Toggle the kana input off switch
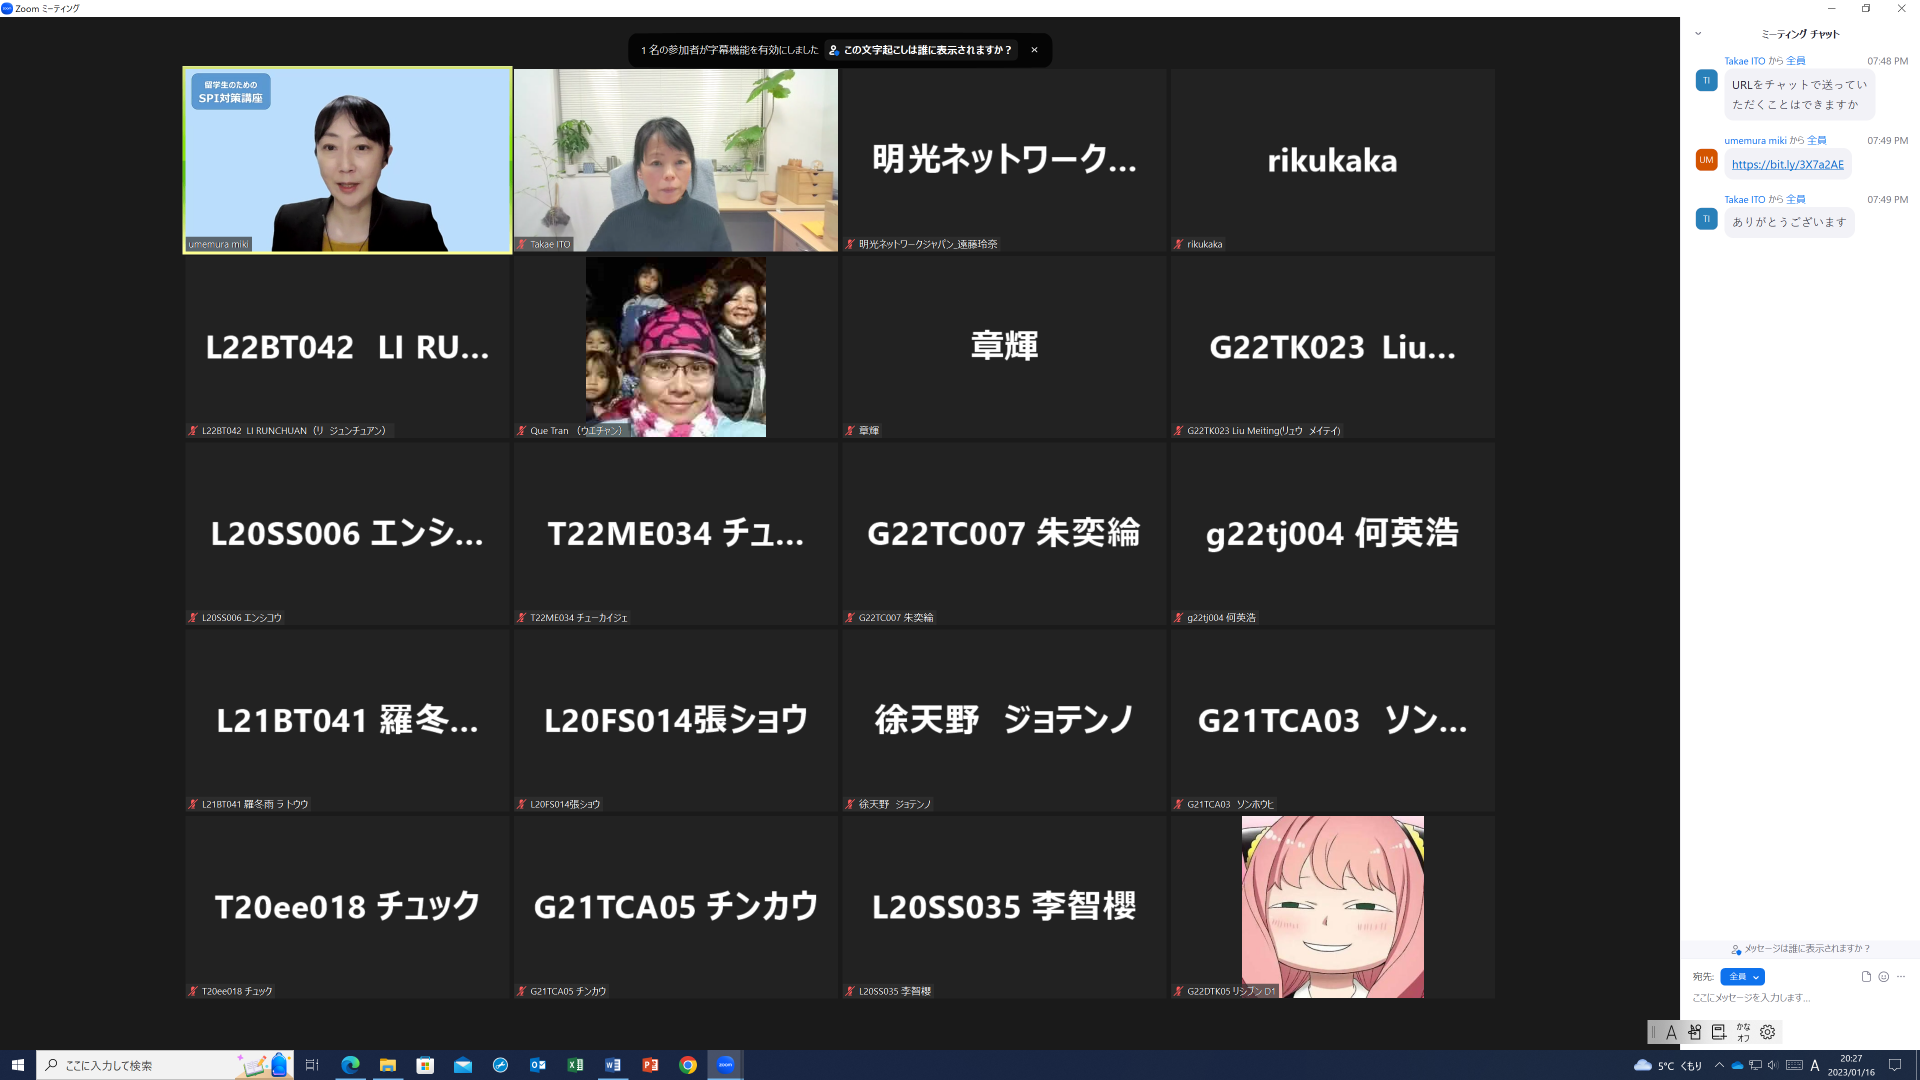 pyautogui.click(x=1743, y=1032)
